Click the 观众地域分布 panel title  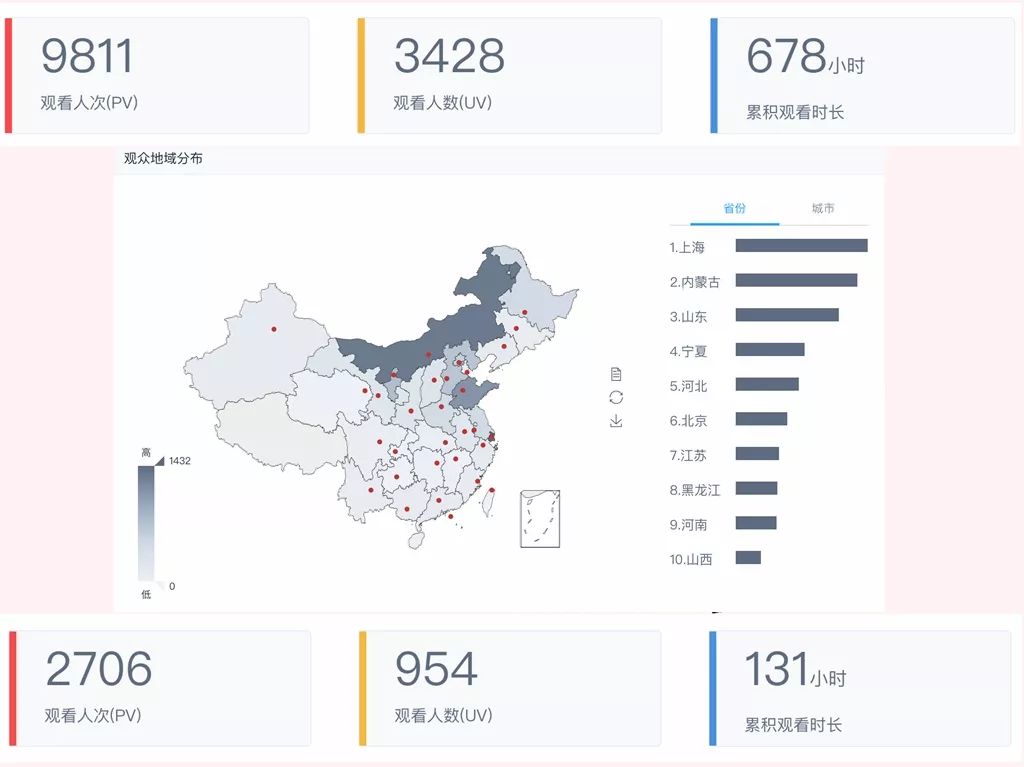tap(163, 157)
